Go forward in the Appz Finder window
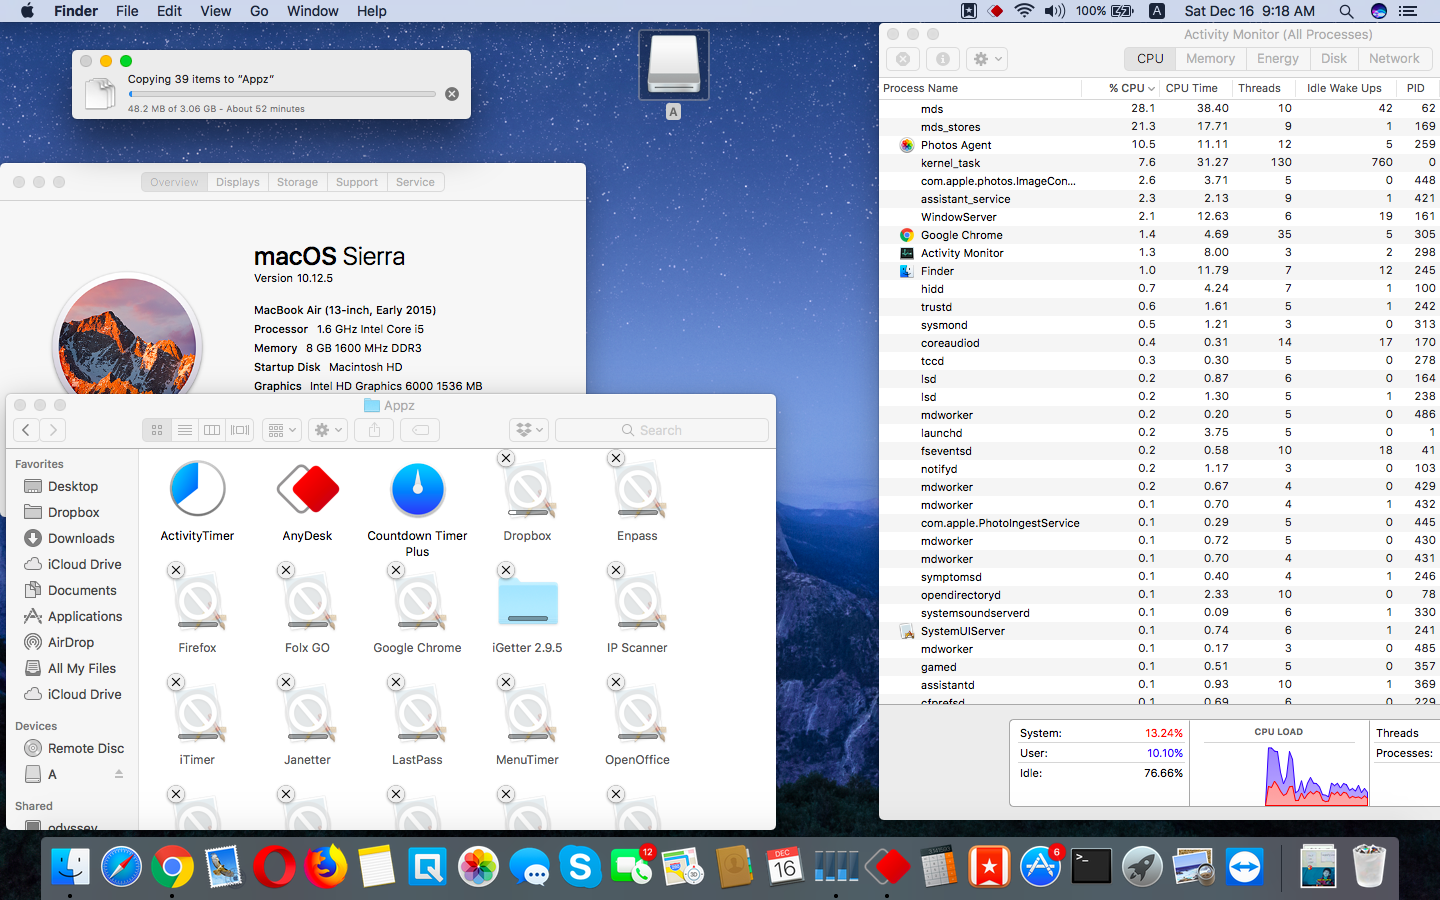Image resolution: width=1440 pixels, height=900 pixels. click(53, 430)
